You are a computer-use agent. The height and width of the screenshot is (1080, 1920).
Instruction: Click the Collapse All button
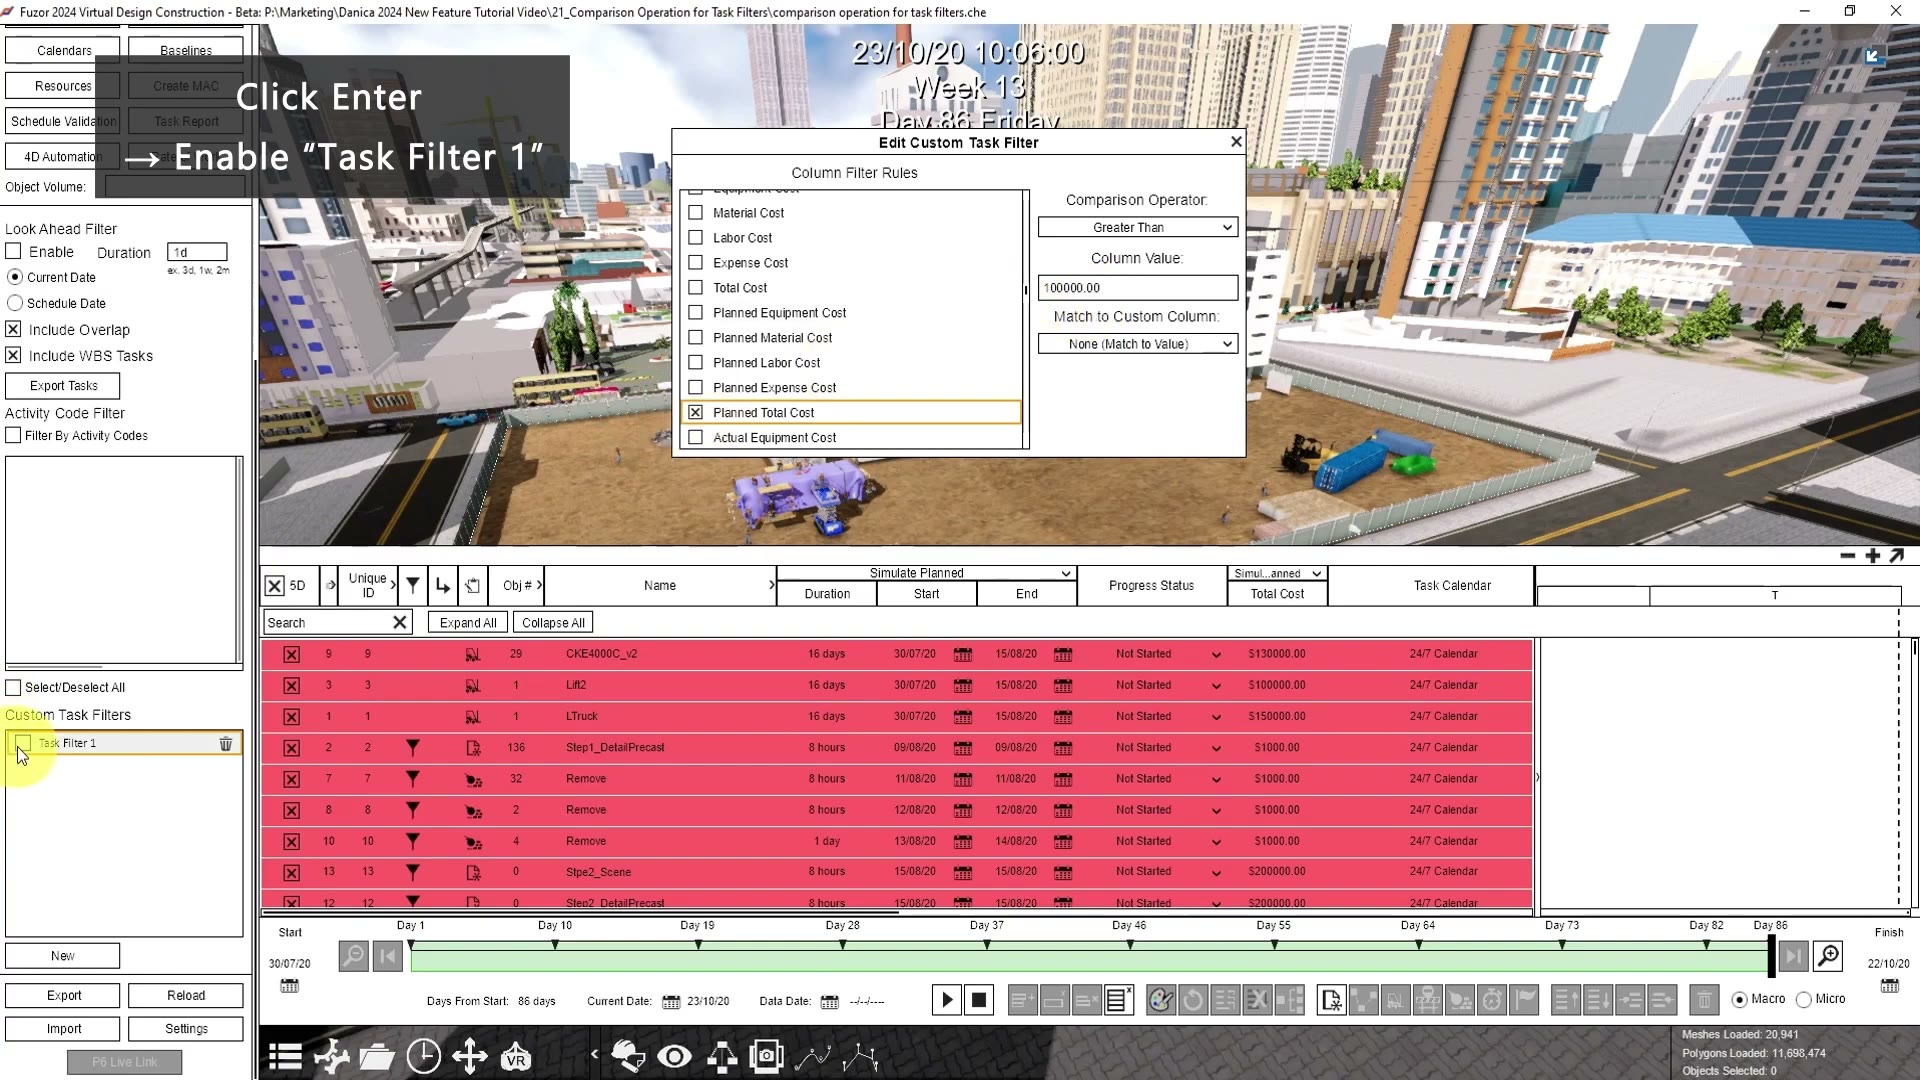(553, 622)
